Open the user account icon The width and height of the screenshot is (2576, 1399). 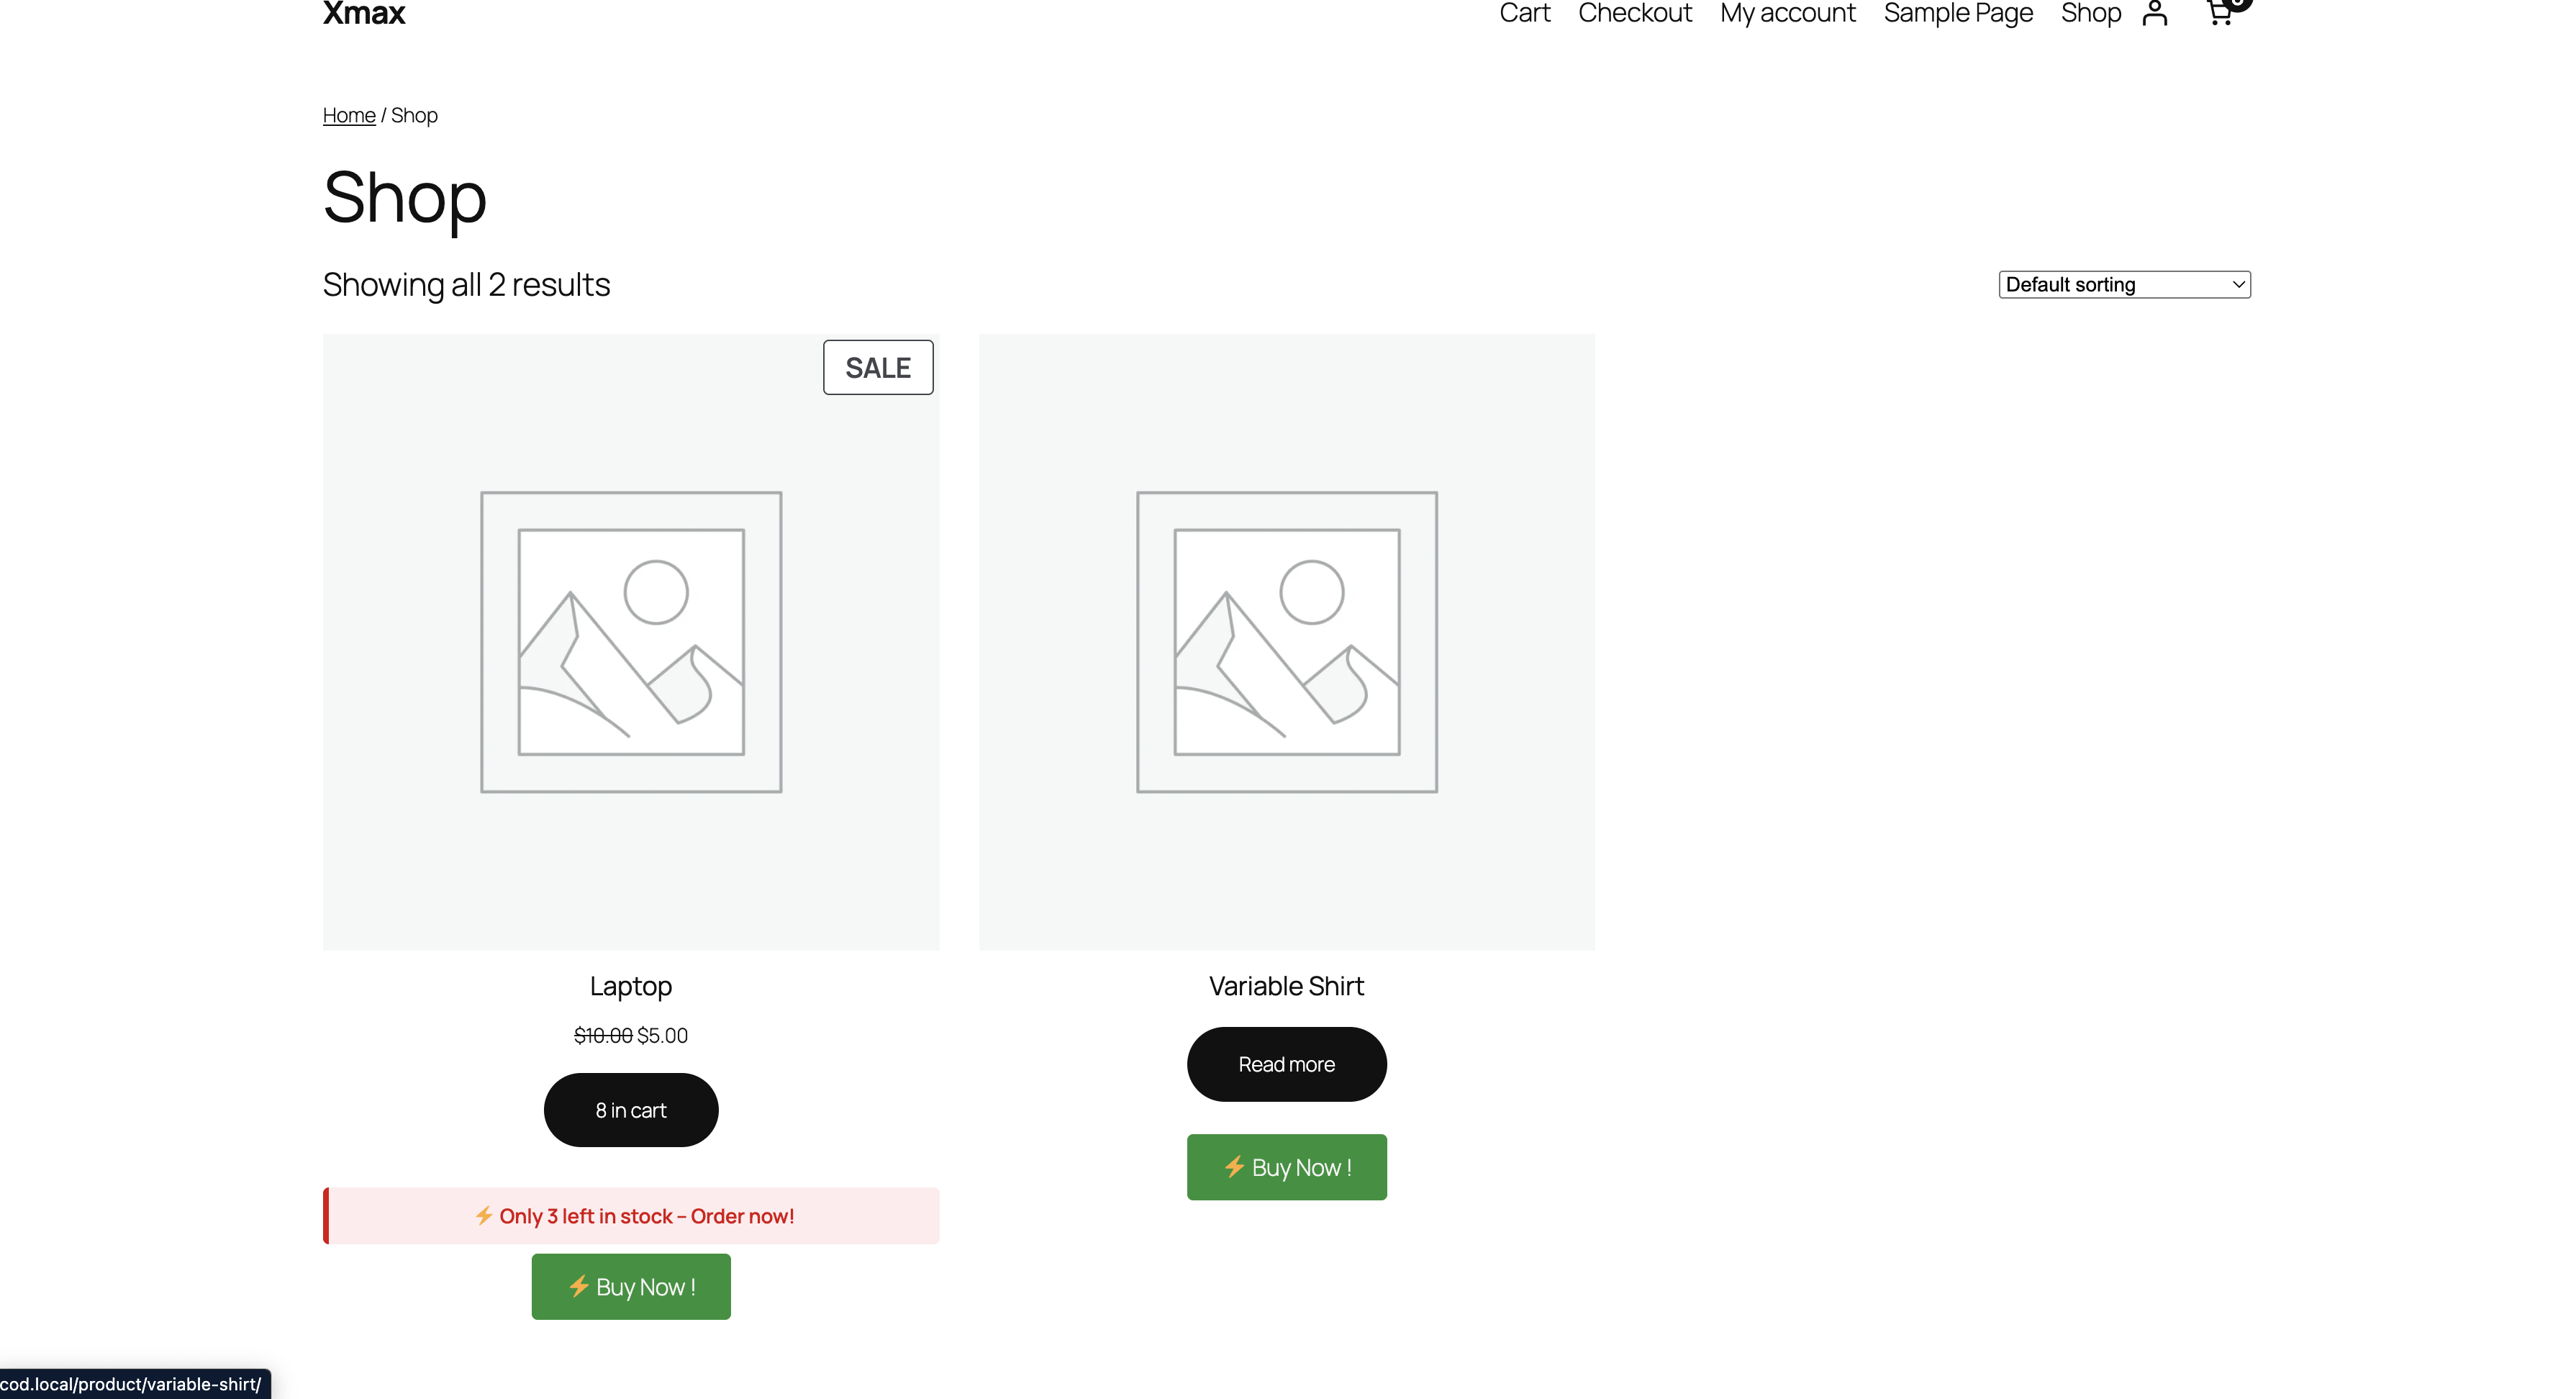[2155, 14]
